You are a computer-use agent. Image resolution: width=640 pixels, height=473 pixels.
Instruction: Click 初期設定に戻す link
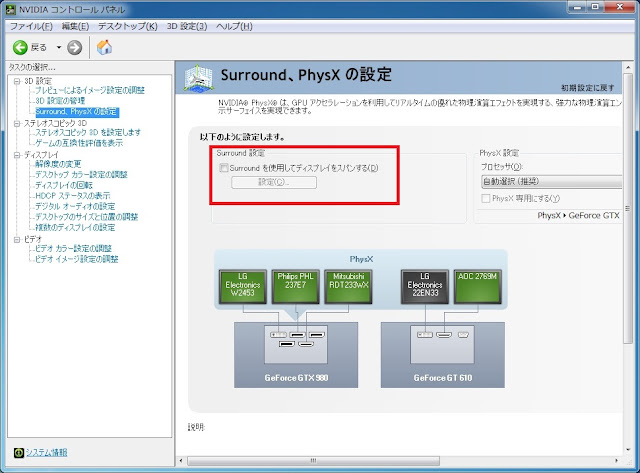[x=587, y=88]
